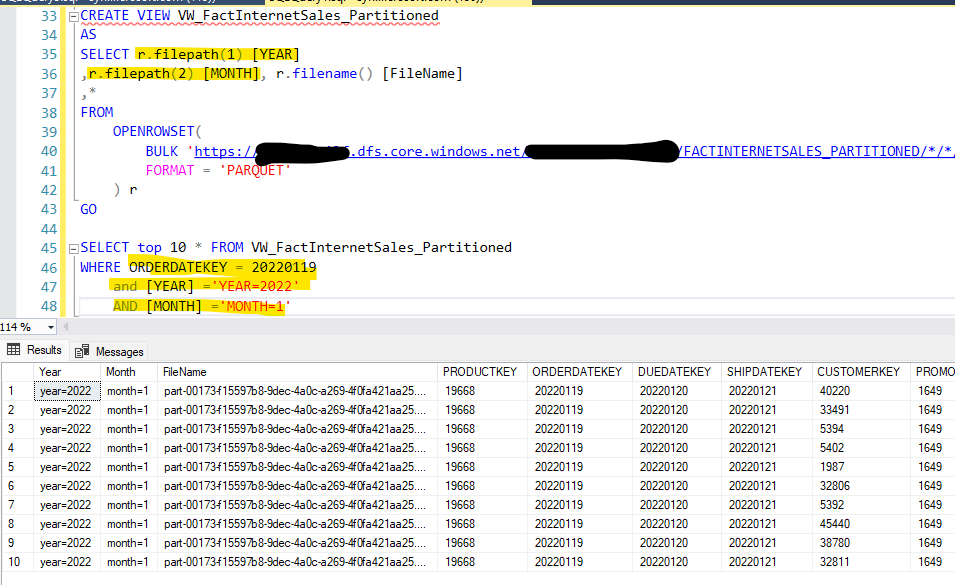955x585 pixels.
Task: Switch to the Messages tab
Action: 110,352
